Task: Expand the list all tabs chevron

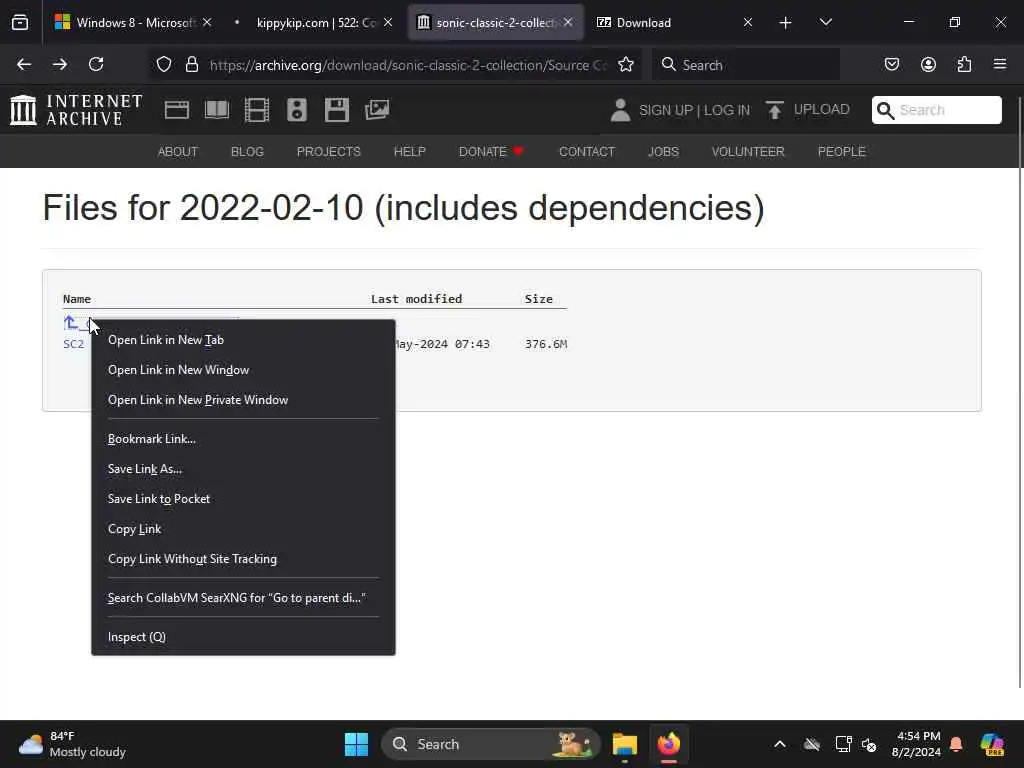Action: 825,22
